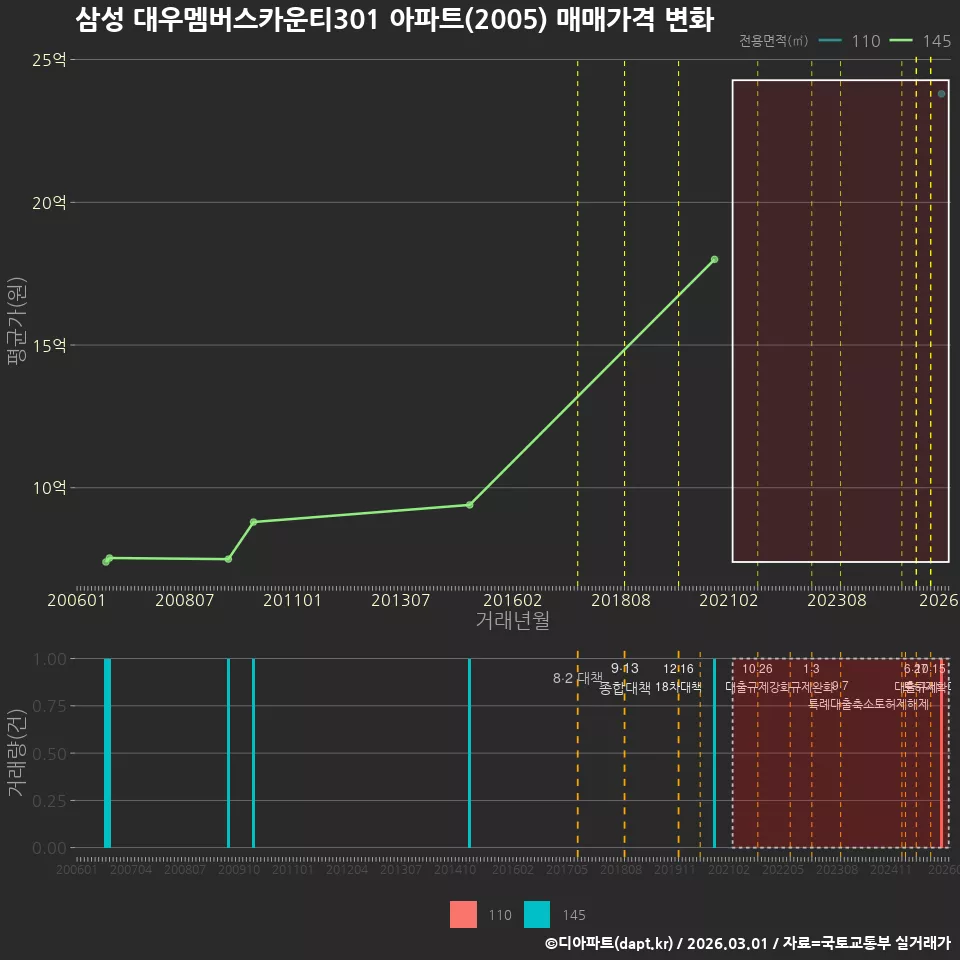Click 202102 on the price chart axis
This screenshot has width=960, height=960.
click(729, 600)
